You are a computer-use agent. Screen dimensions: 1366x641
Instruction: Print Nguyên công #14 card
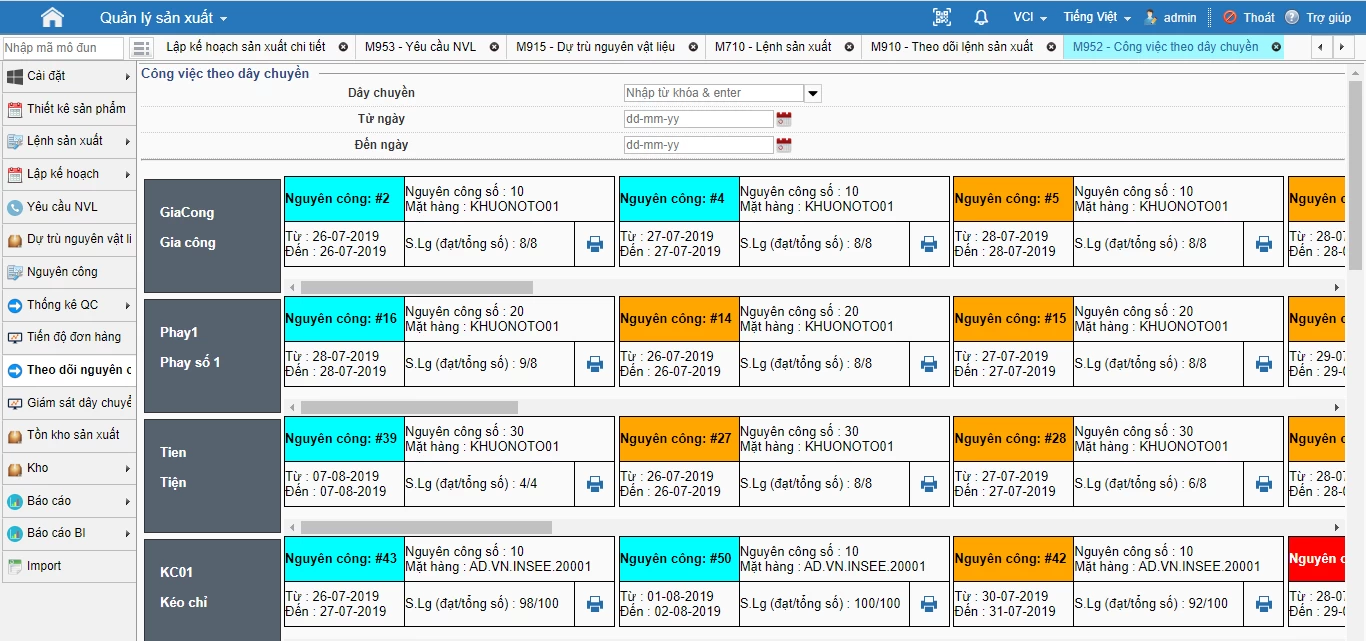pos(929,363)
